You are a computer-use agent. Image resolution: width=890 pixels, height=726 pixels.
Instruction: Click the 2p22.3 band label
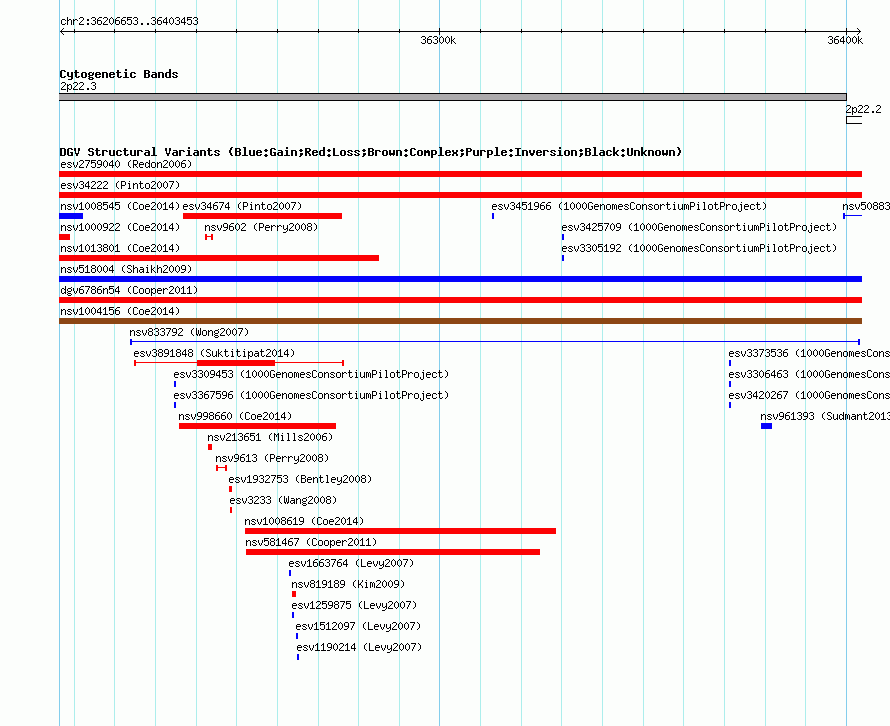click(x=78, y=86)
